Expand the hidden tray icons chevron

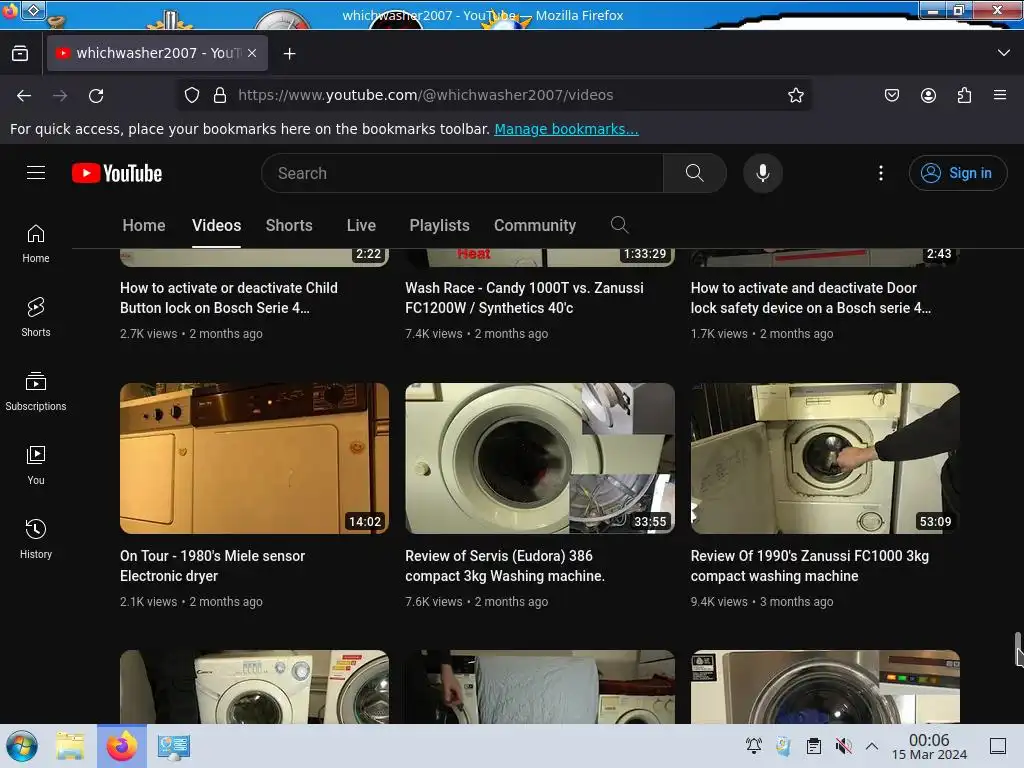click(x=872, y=746)
